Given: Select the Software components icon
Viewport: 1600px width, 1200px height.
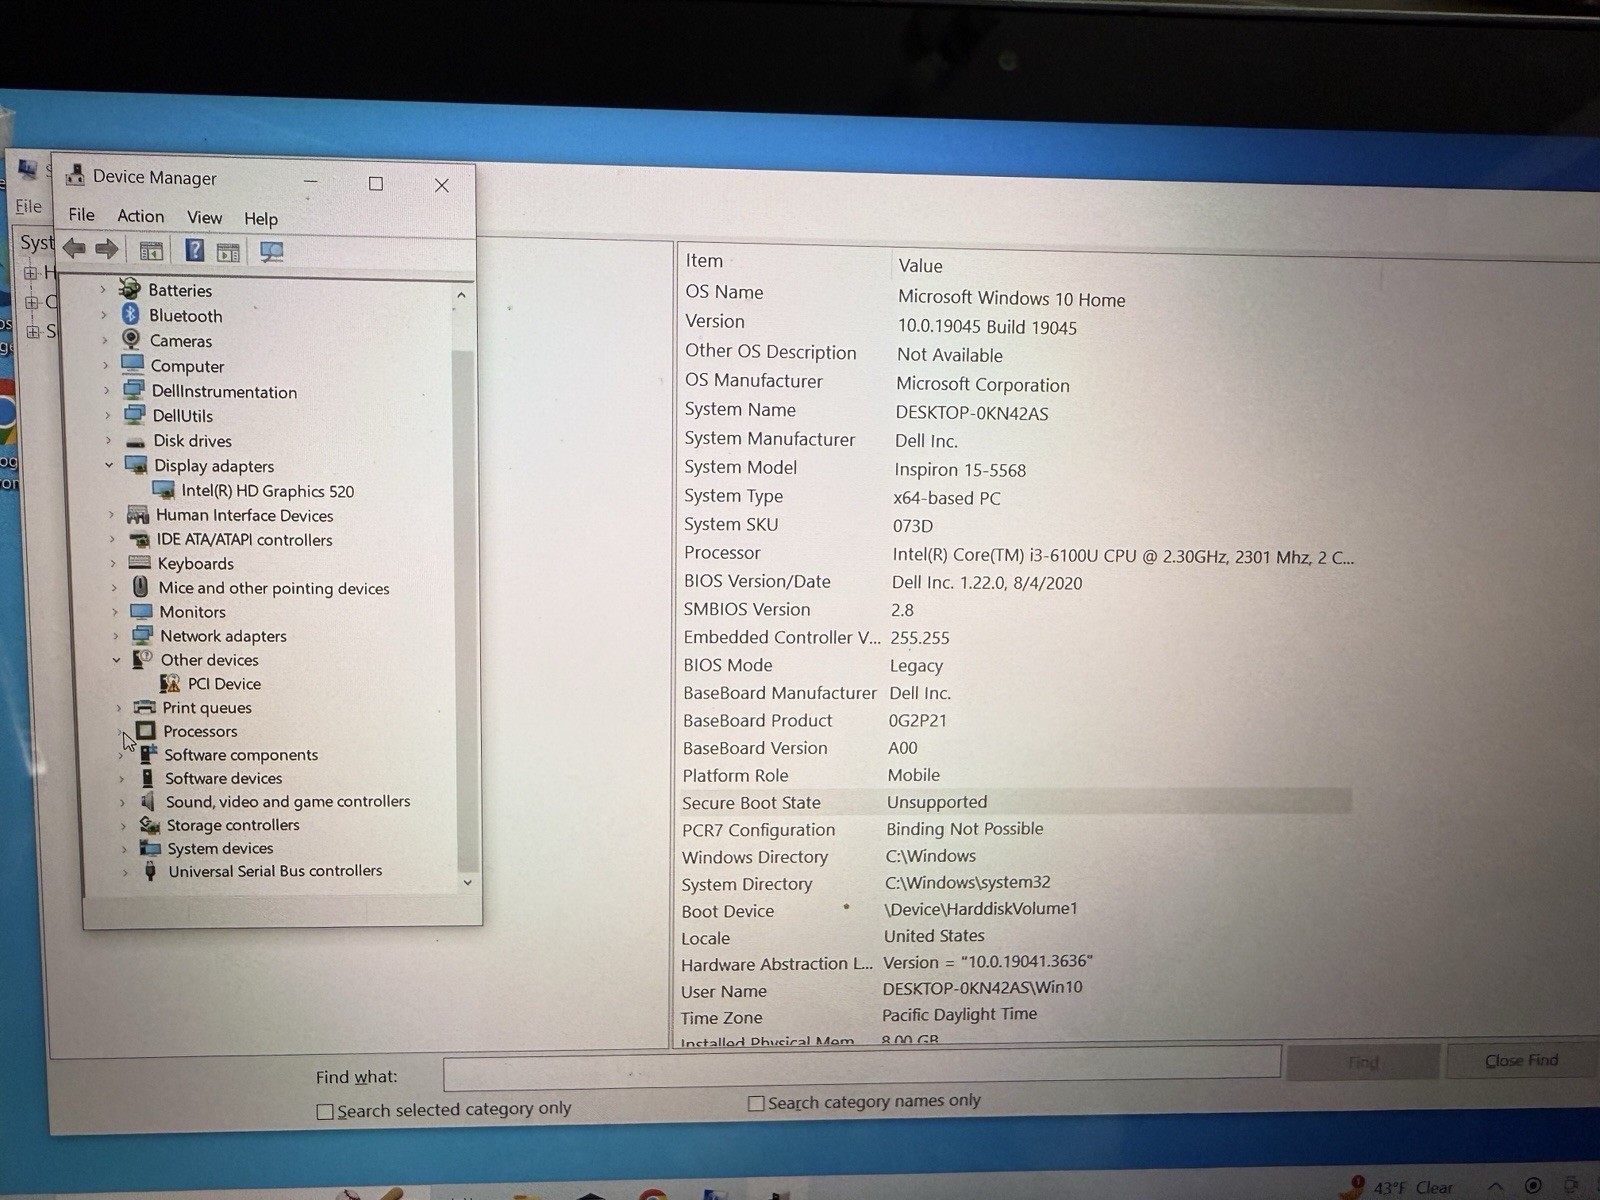Looking at the screenshot, I should (148, 754).
